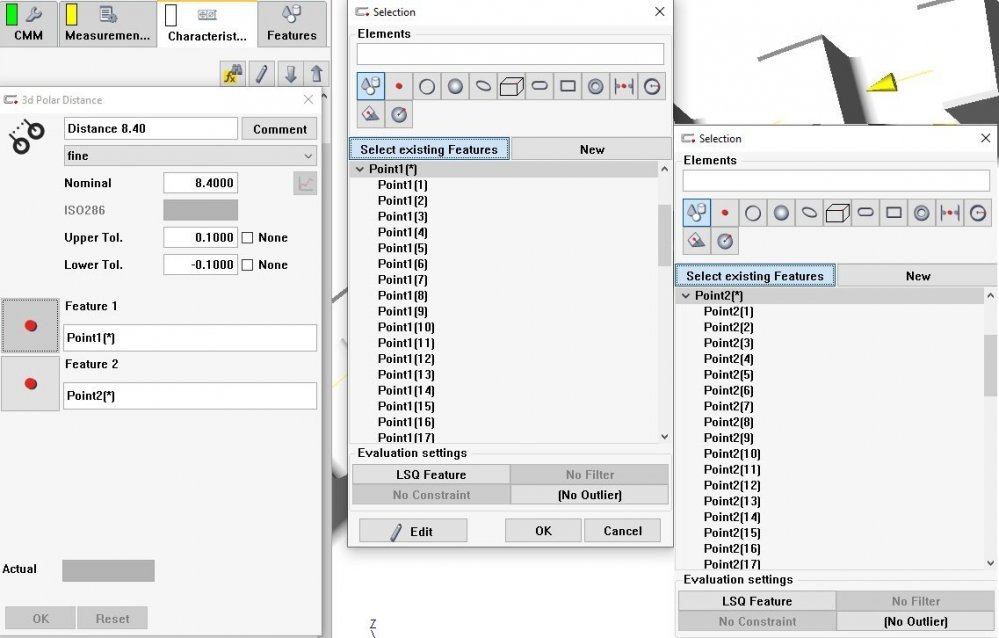Viewport: 999px width, 638px height.
Task: Move the characteristic down with the down arrow
Action: pos(290,74)
